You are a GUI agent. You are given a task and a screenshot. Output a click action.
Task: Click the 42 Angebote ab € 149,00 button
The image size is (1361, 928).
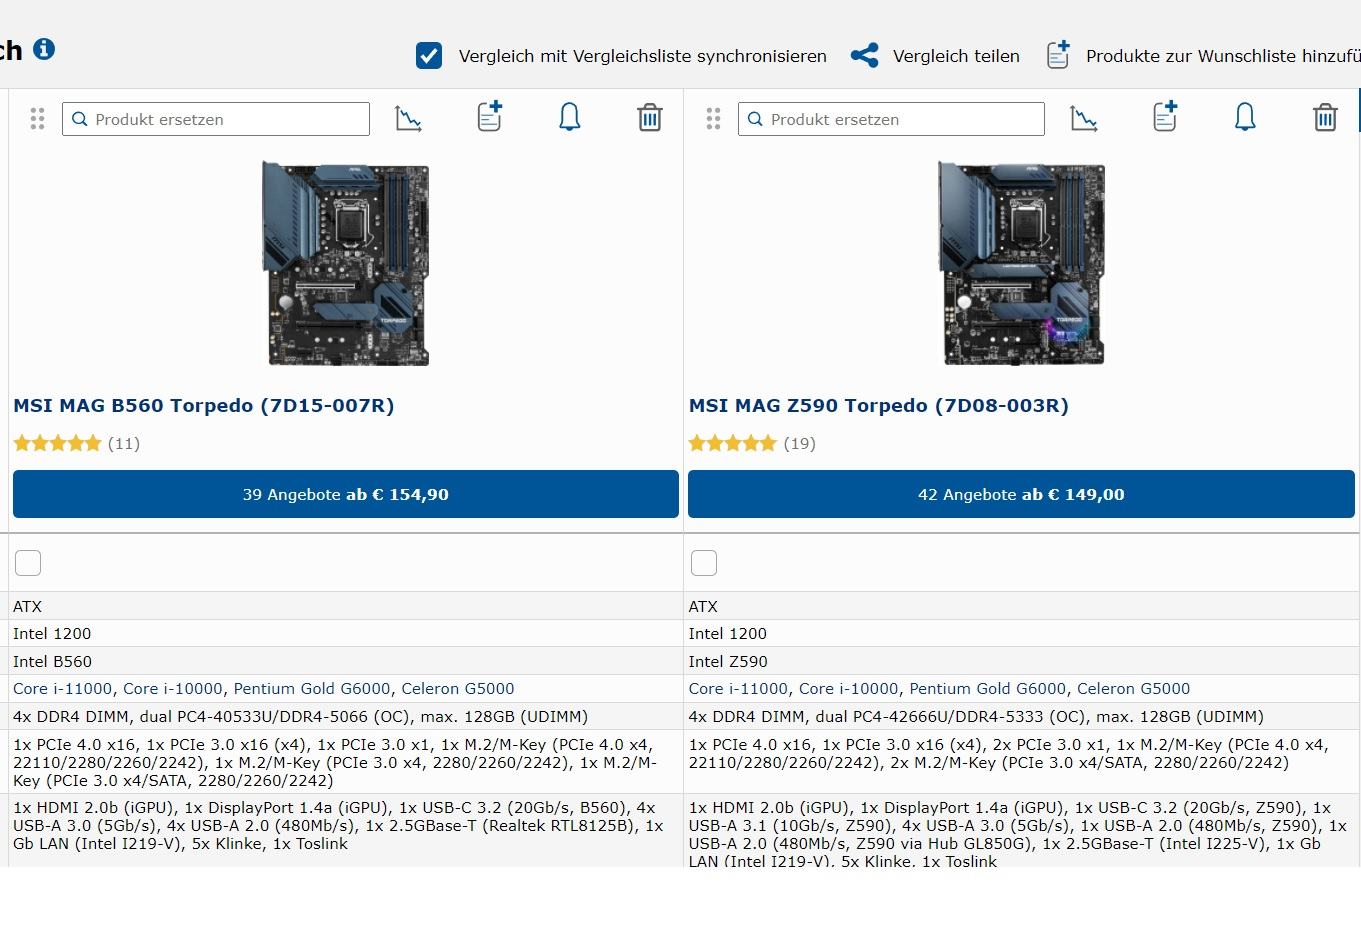tap(1021, 494)
